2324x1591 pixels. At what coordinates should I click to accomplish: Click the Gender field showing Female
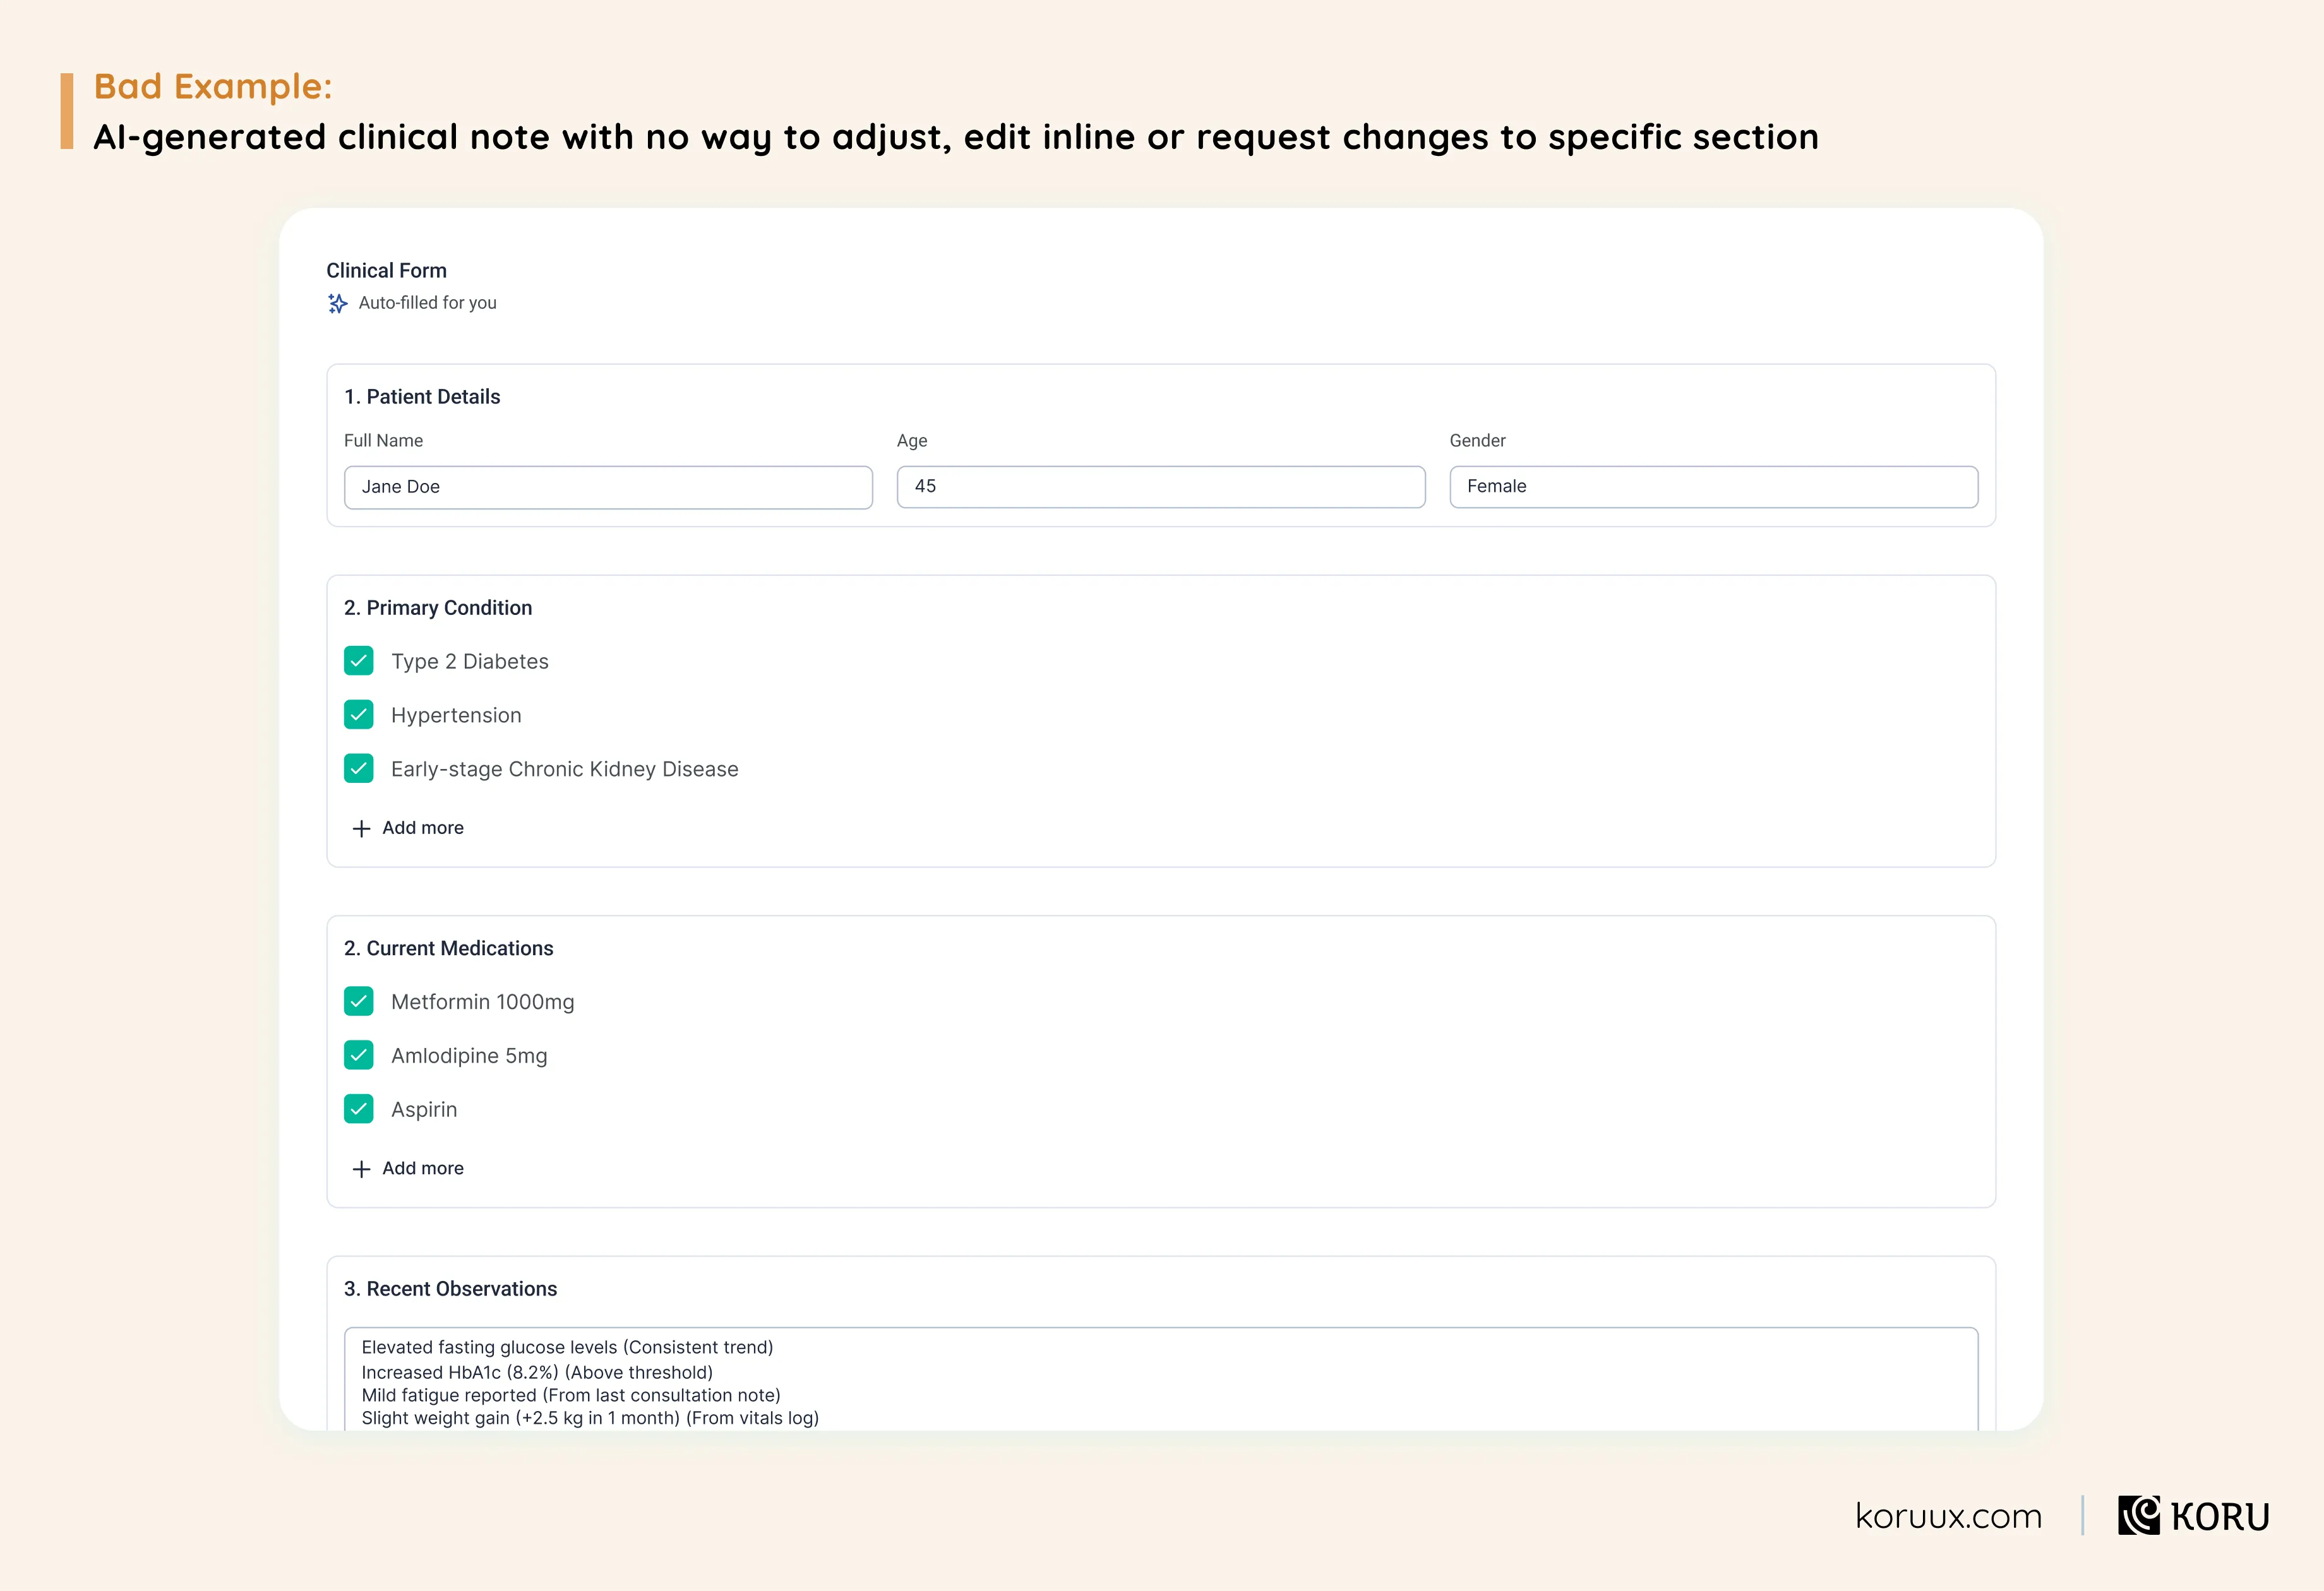1714,487
